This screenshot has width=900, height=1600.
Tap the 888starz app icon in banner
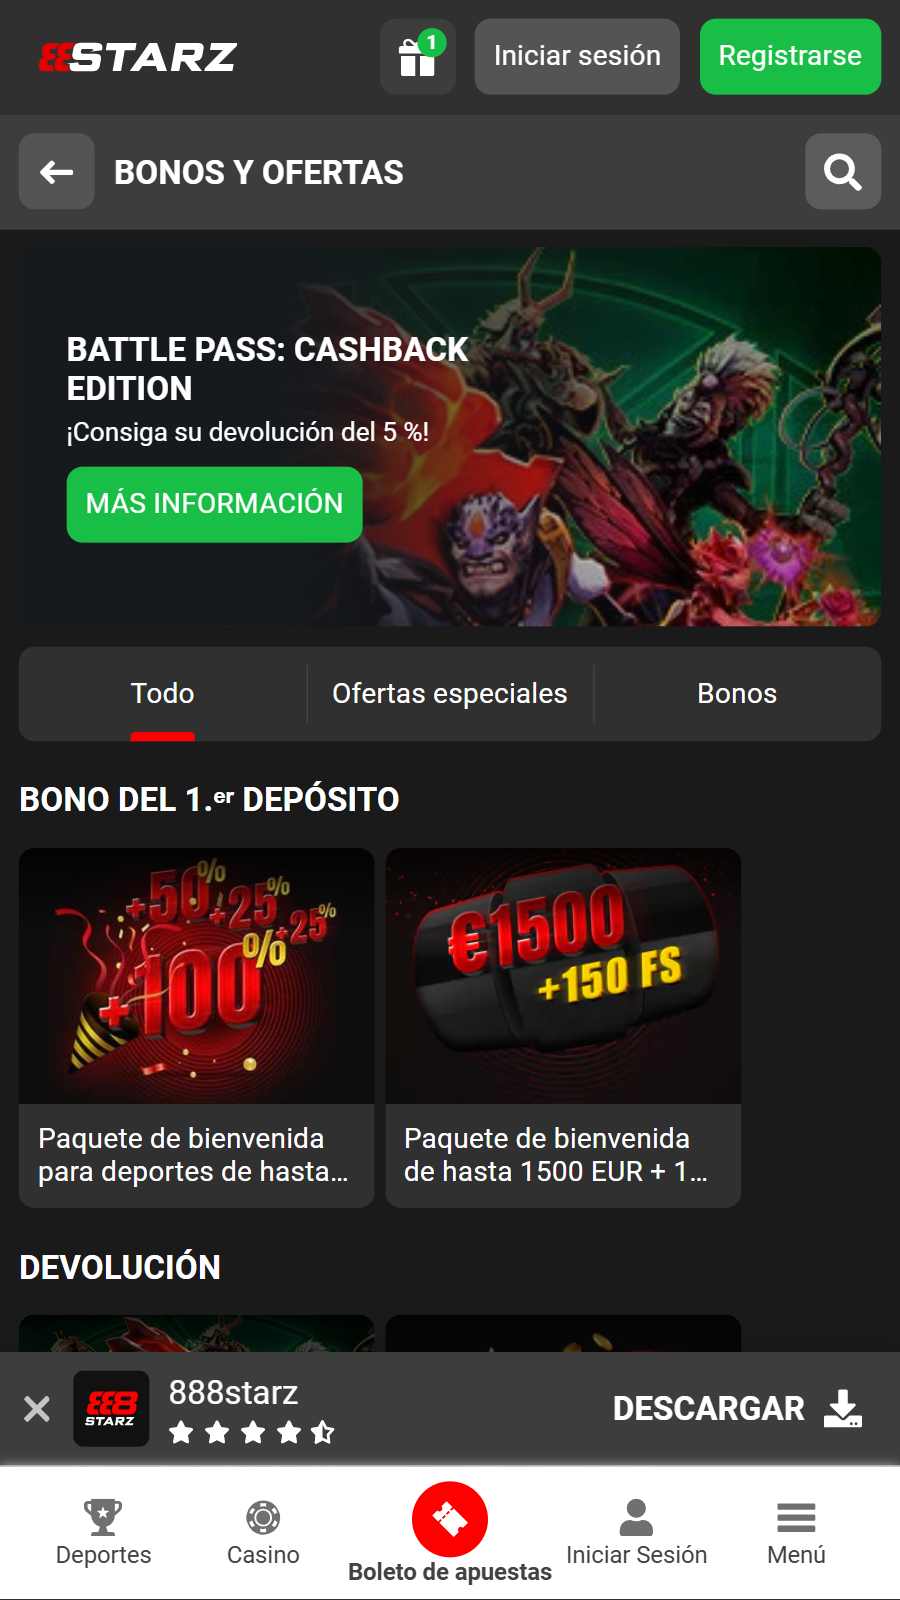click(x=111, y=1408)
